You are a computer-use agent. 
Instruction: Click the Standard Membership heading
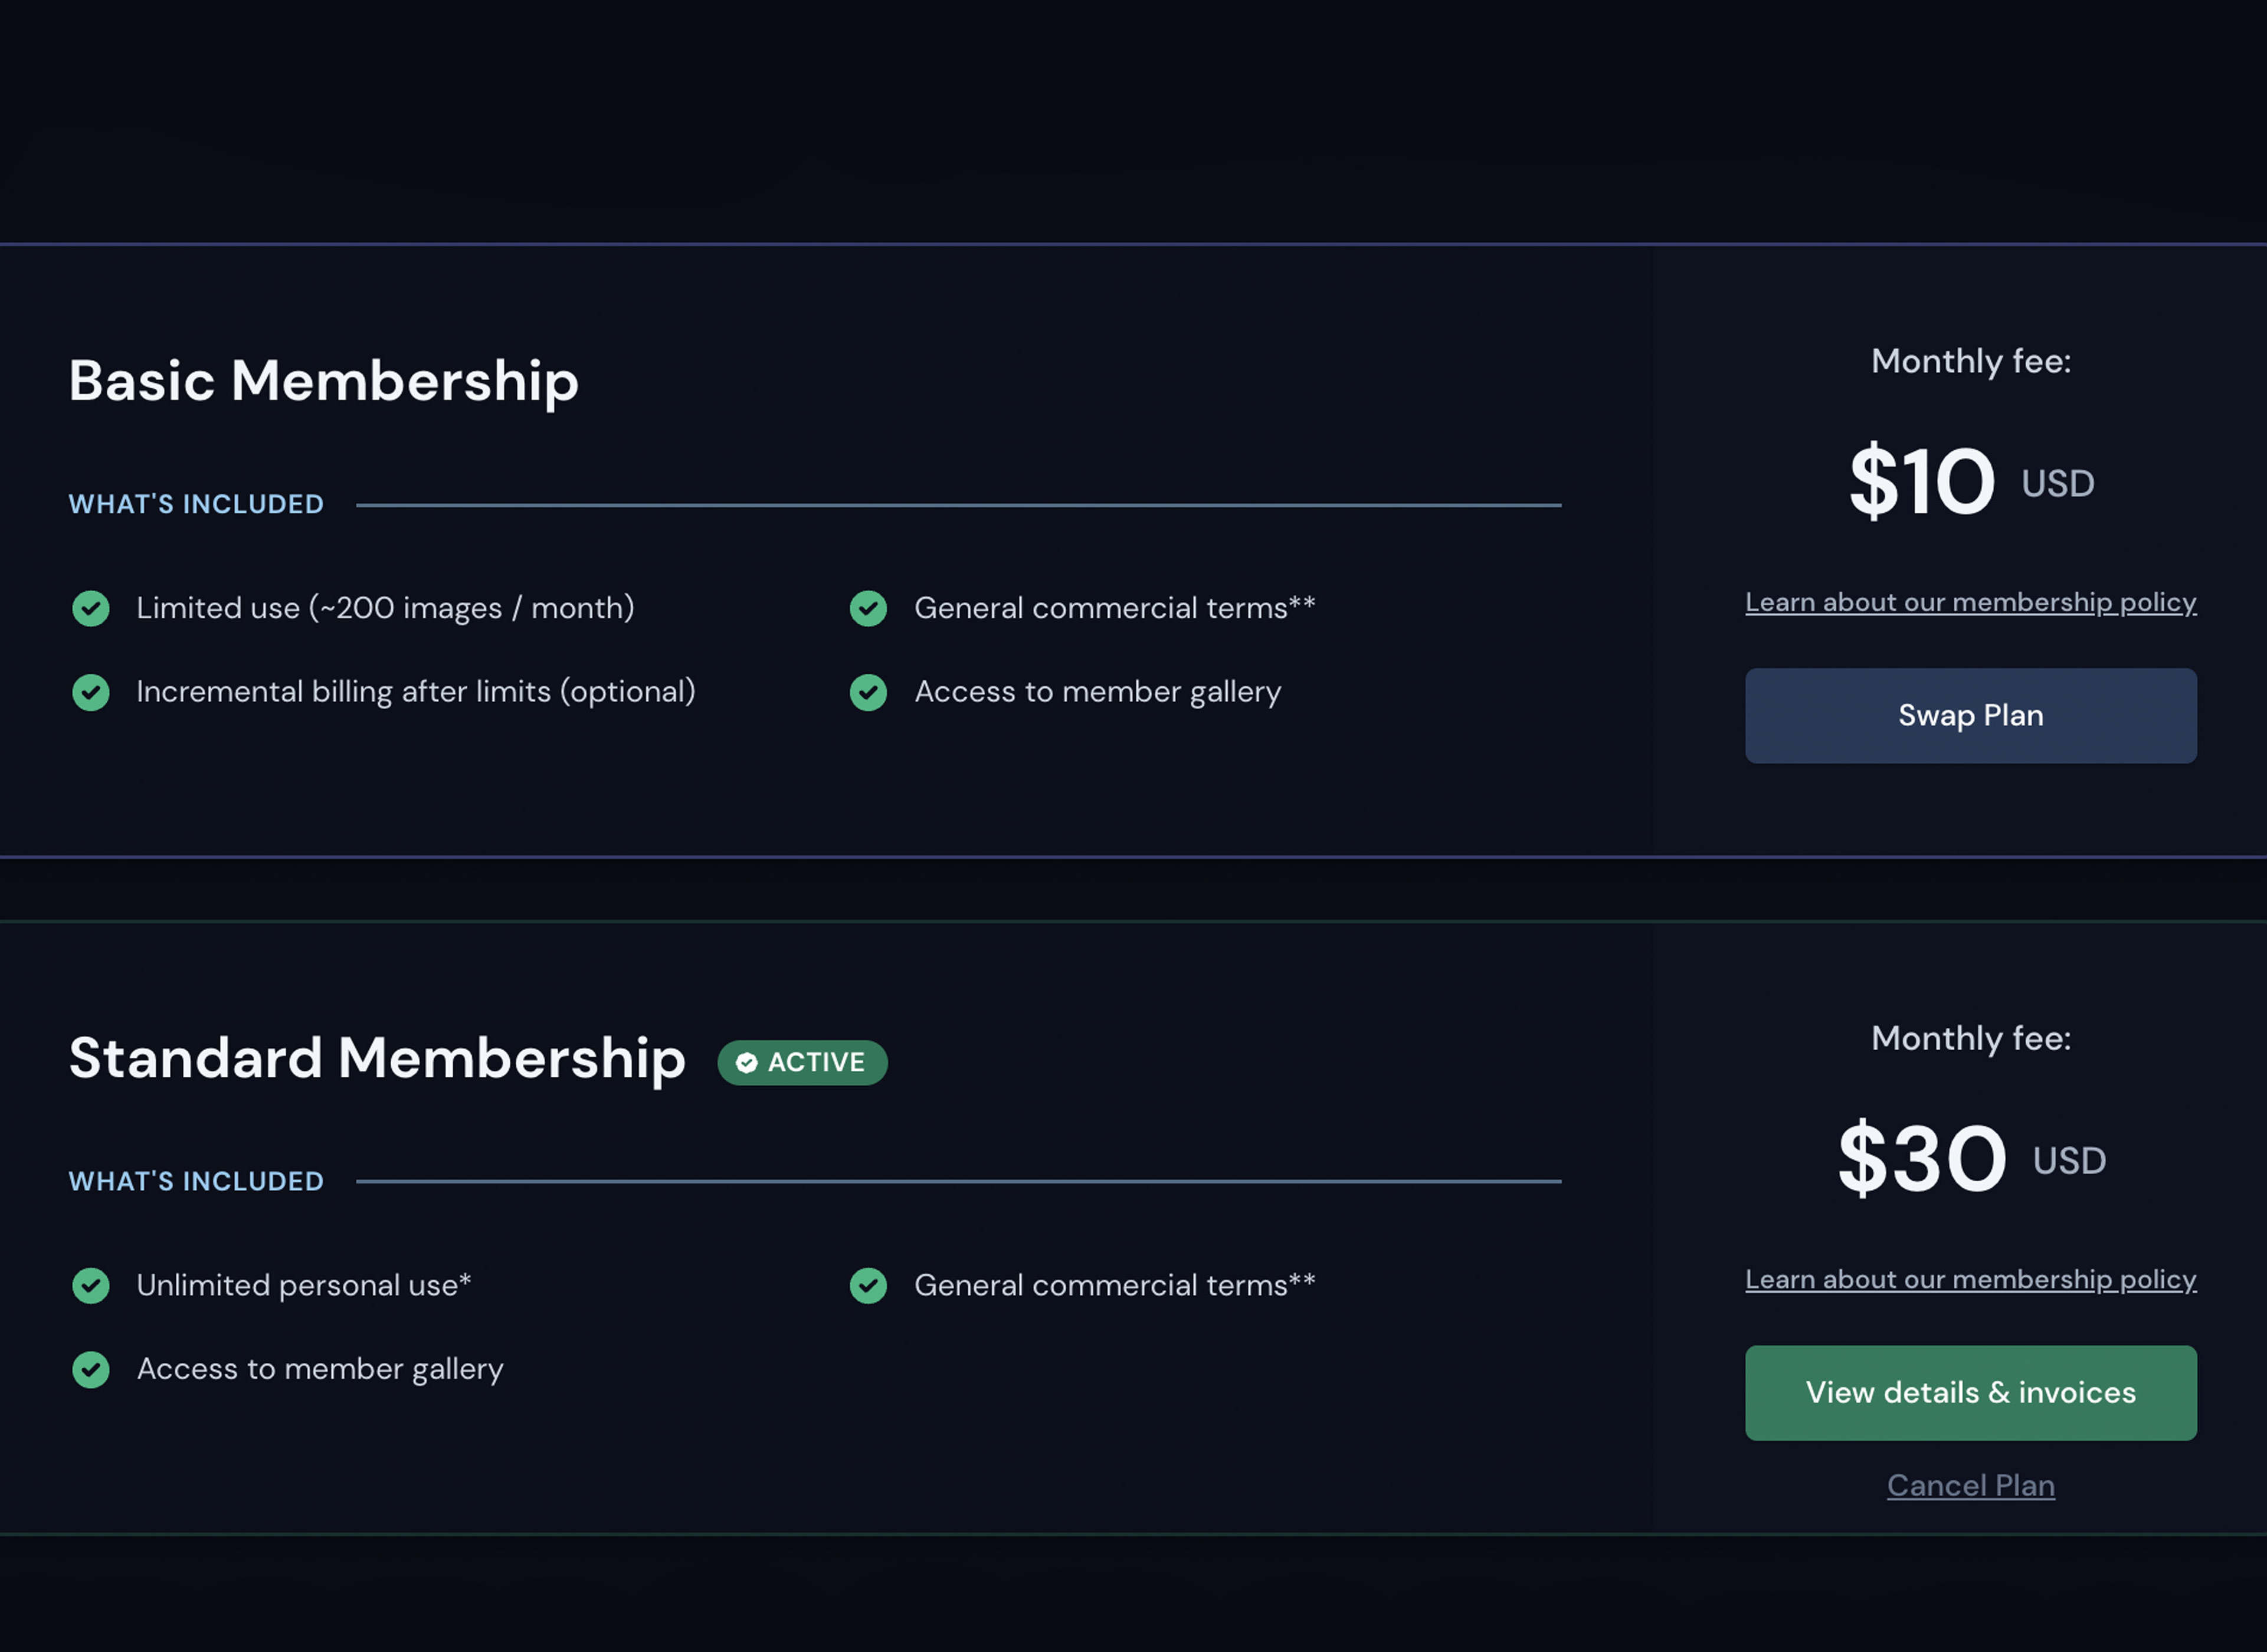coord(377,1058)
